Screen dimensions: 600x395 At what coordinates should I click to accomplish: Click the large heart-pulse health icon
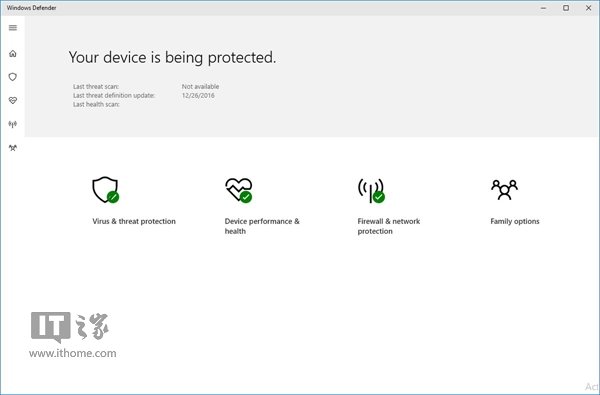coord(238,189)
